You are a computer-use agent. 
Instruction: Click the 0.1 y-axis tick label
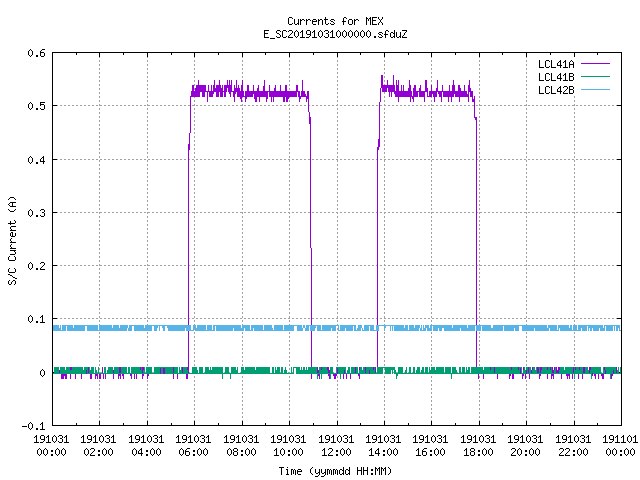click(x=36, y=319)
